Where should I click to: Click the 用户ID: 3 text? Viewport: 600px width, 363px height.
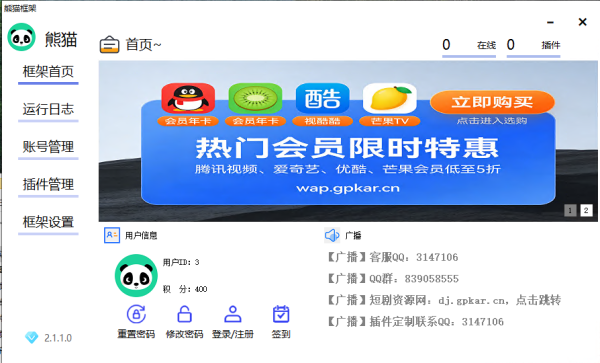[181, 262]
